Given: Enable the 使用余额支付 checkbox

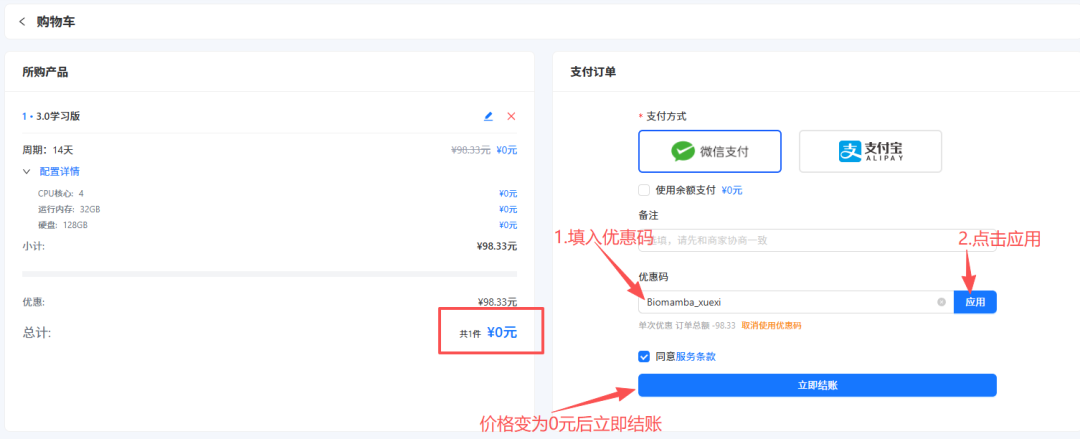Looking at the screenshot, I should (644, 190).
